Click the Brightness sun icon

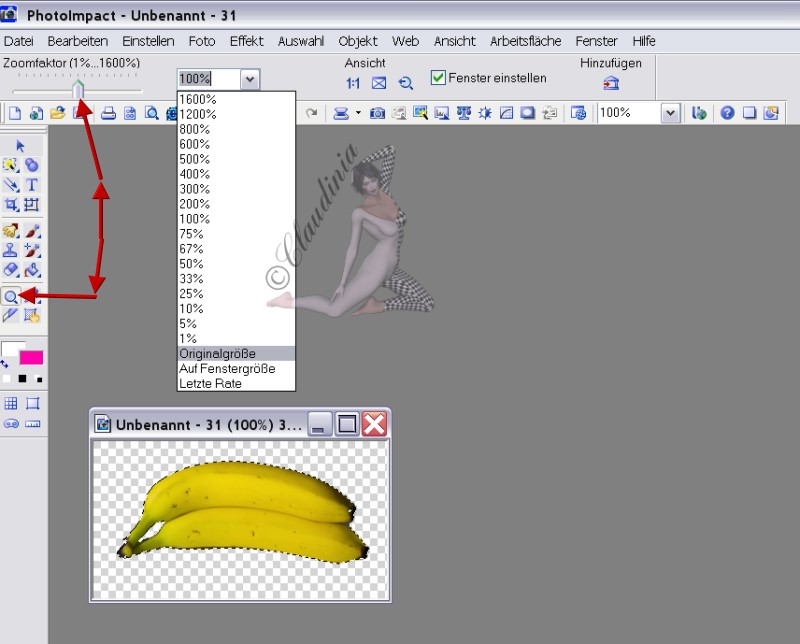pos(485,113)
